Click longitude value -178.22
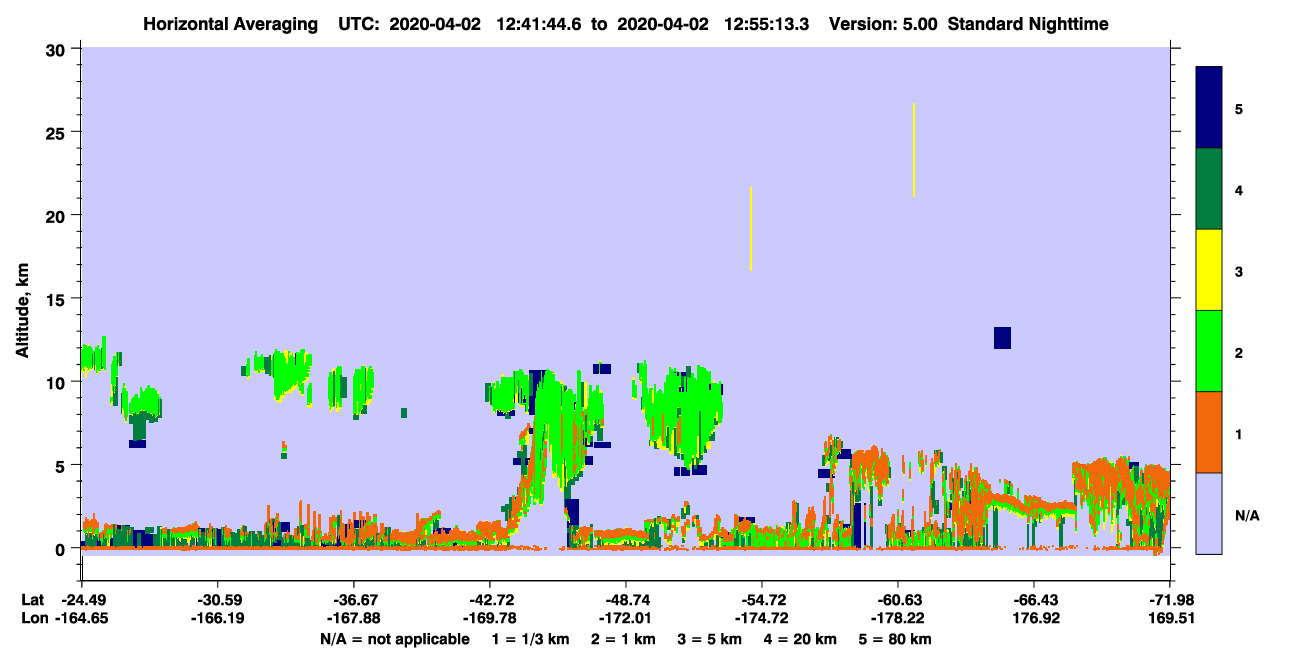 pyautogui.click(x=898, y=619)
